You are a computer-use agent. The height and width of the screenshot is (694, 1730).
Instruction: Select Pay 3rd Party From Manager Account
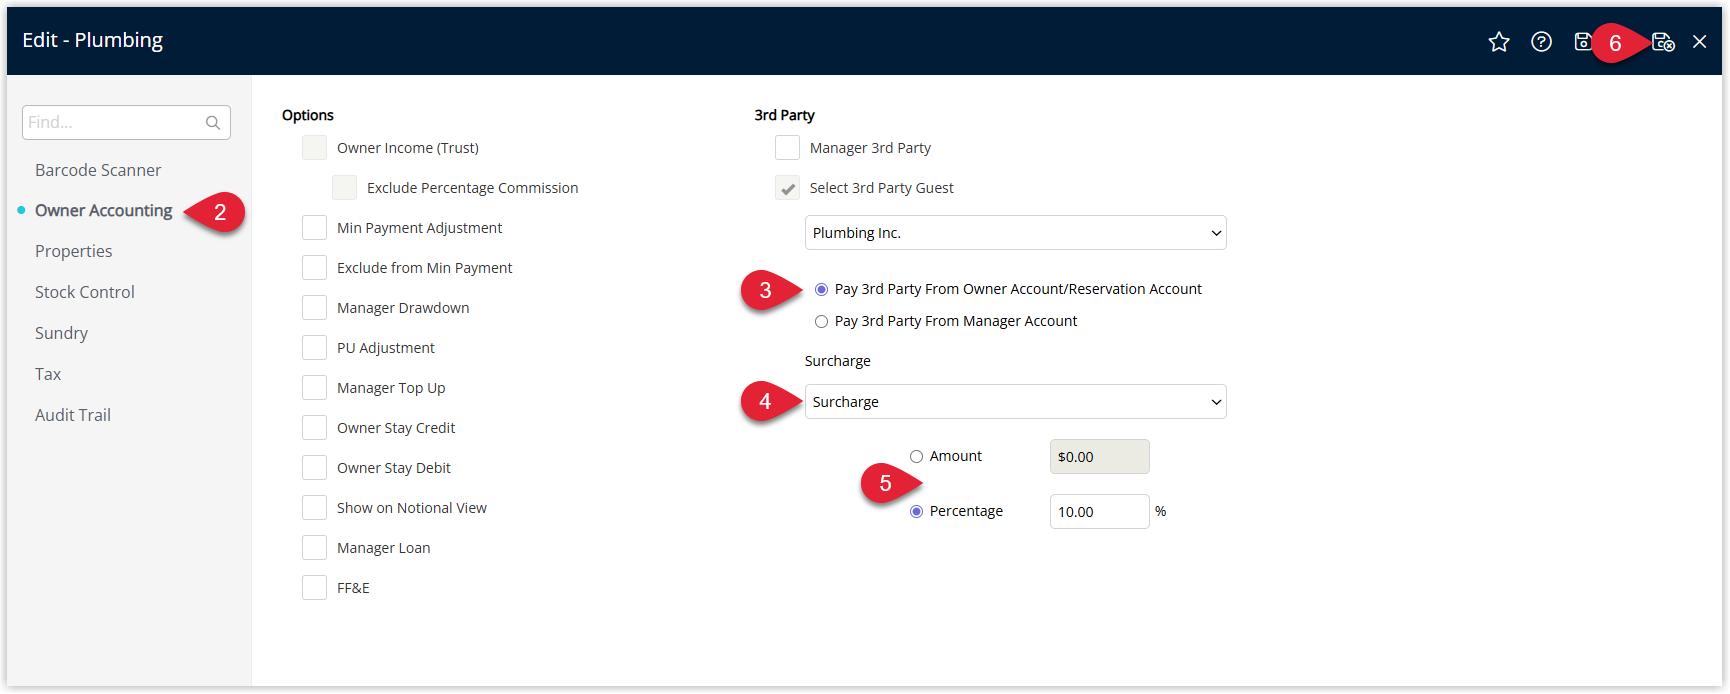[x=821, y=321]
